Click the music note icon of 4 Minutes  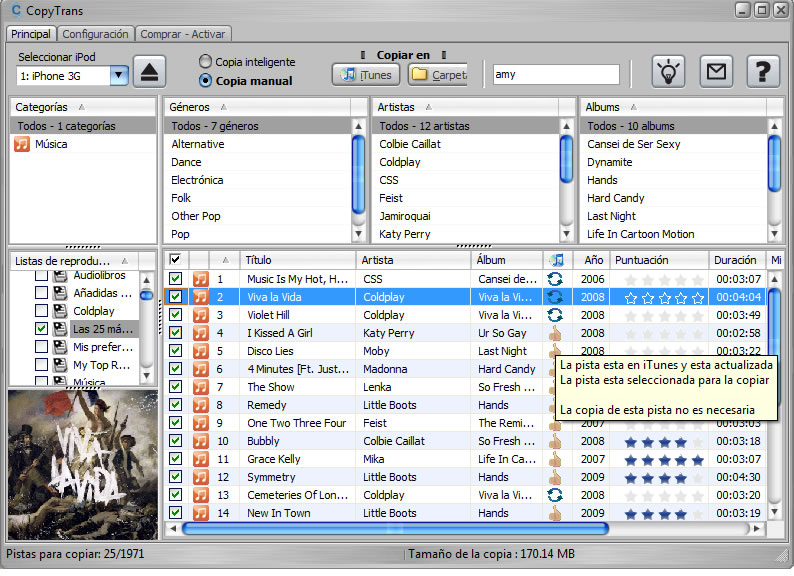[x=201, y=369]
